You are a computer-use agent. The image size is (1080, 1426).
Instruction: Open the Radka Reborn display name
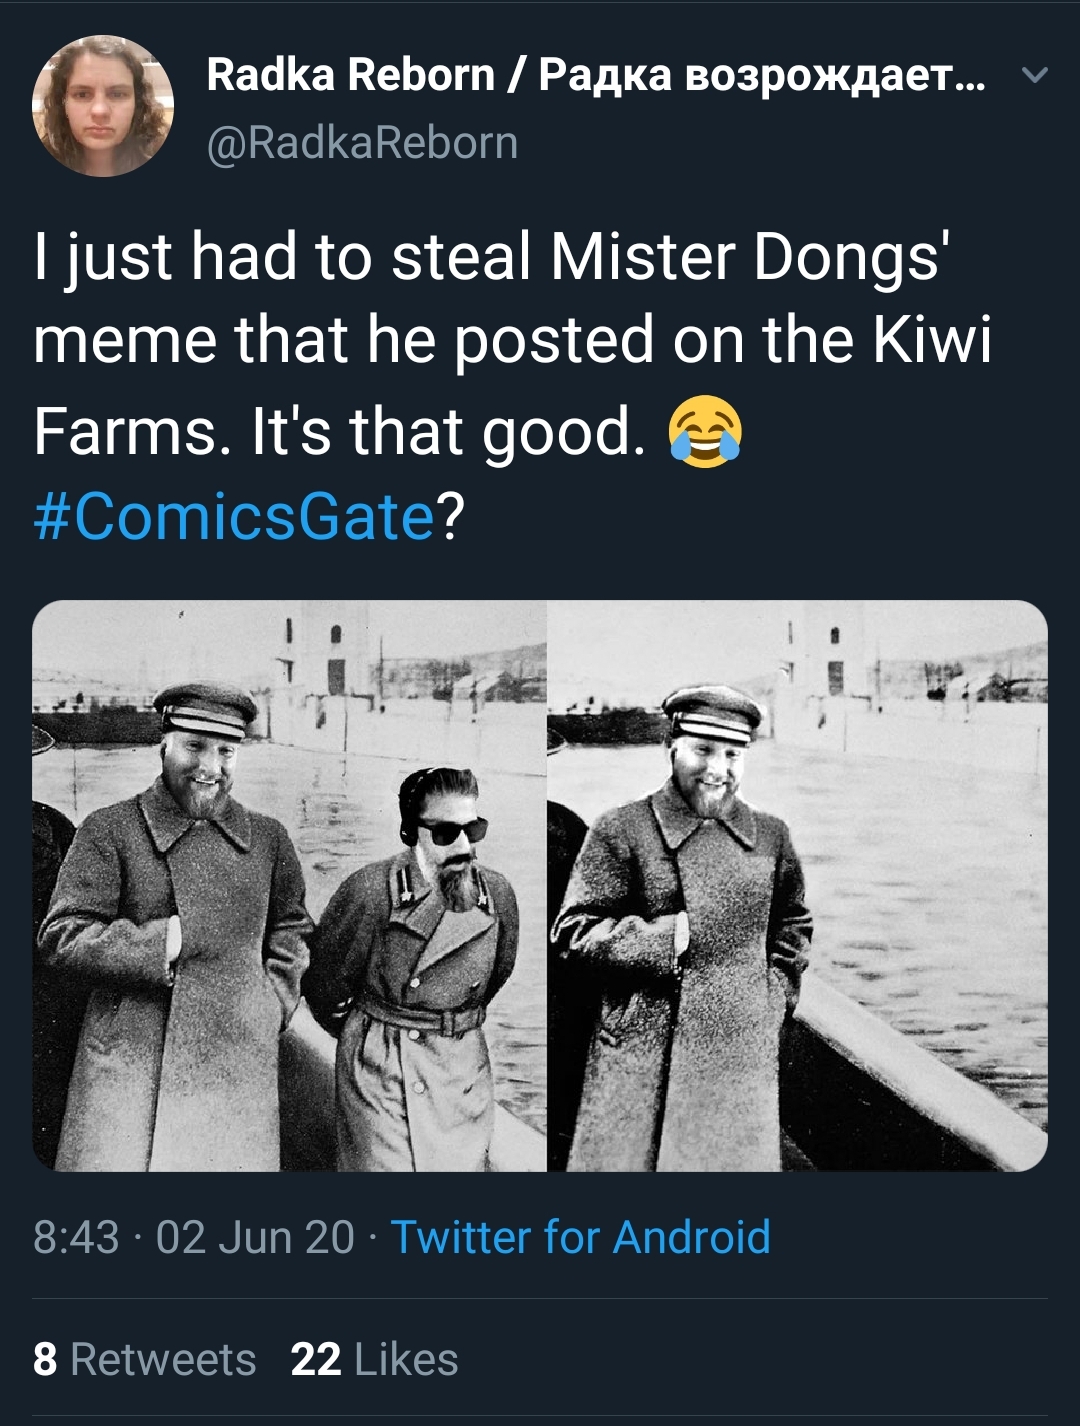coord(596,75)
